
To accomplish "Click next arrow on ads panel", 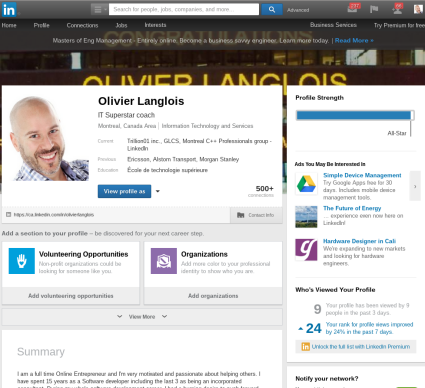I will (x=415, y=186).
